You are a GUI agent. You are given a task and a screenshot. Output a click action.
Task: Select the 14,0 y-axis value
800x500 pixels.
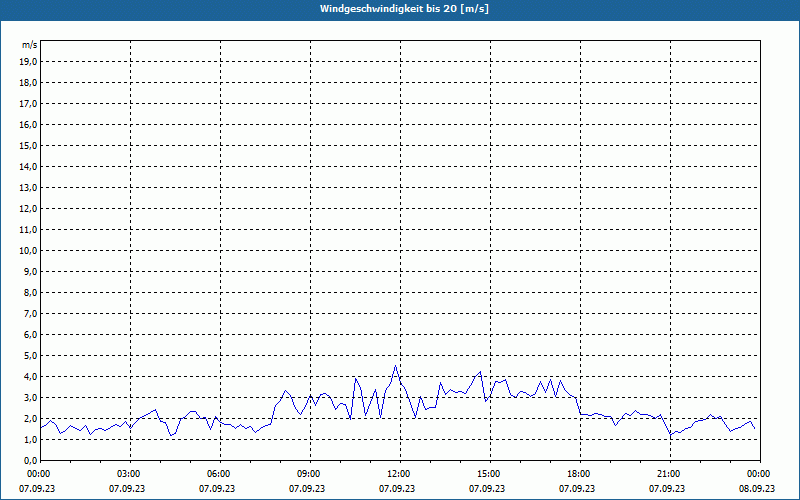pos(28,166)
